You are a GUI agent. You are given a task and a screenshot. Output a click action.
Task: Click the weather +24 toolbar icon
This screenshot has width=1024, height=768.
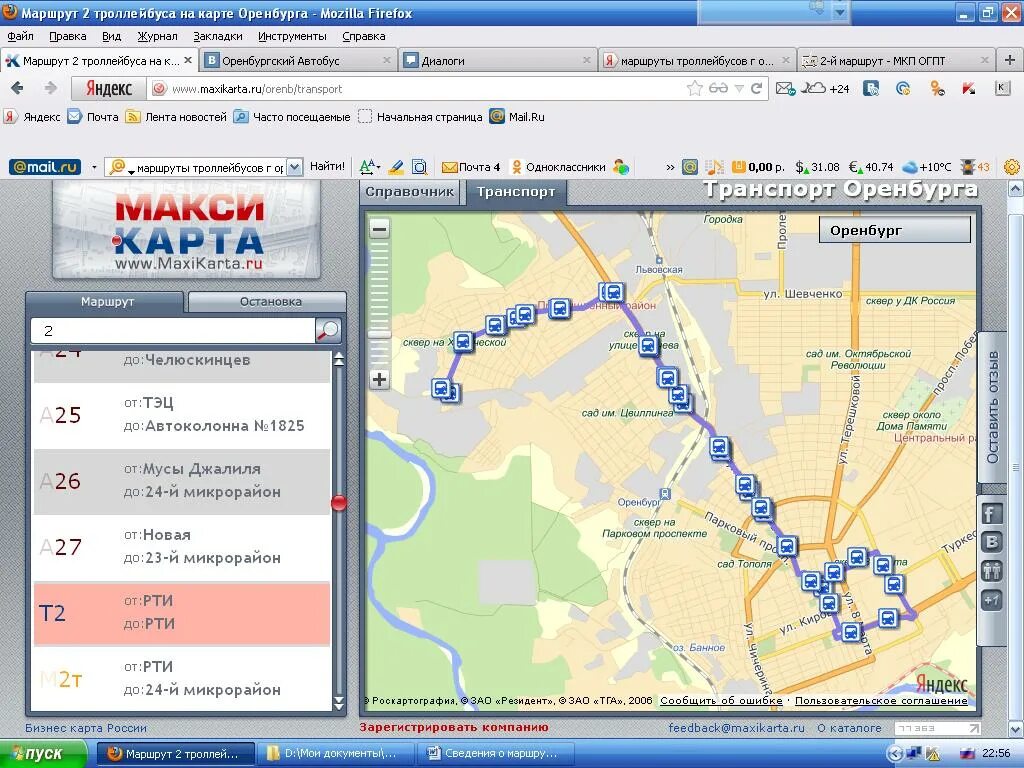(x=825, y=88)
